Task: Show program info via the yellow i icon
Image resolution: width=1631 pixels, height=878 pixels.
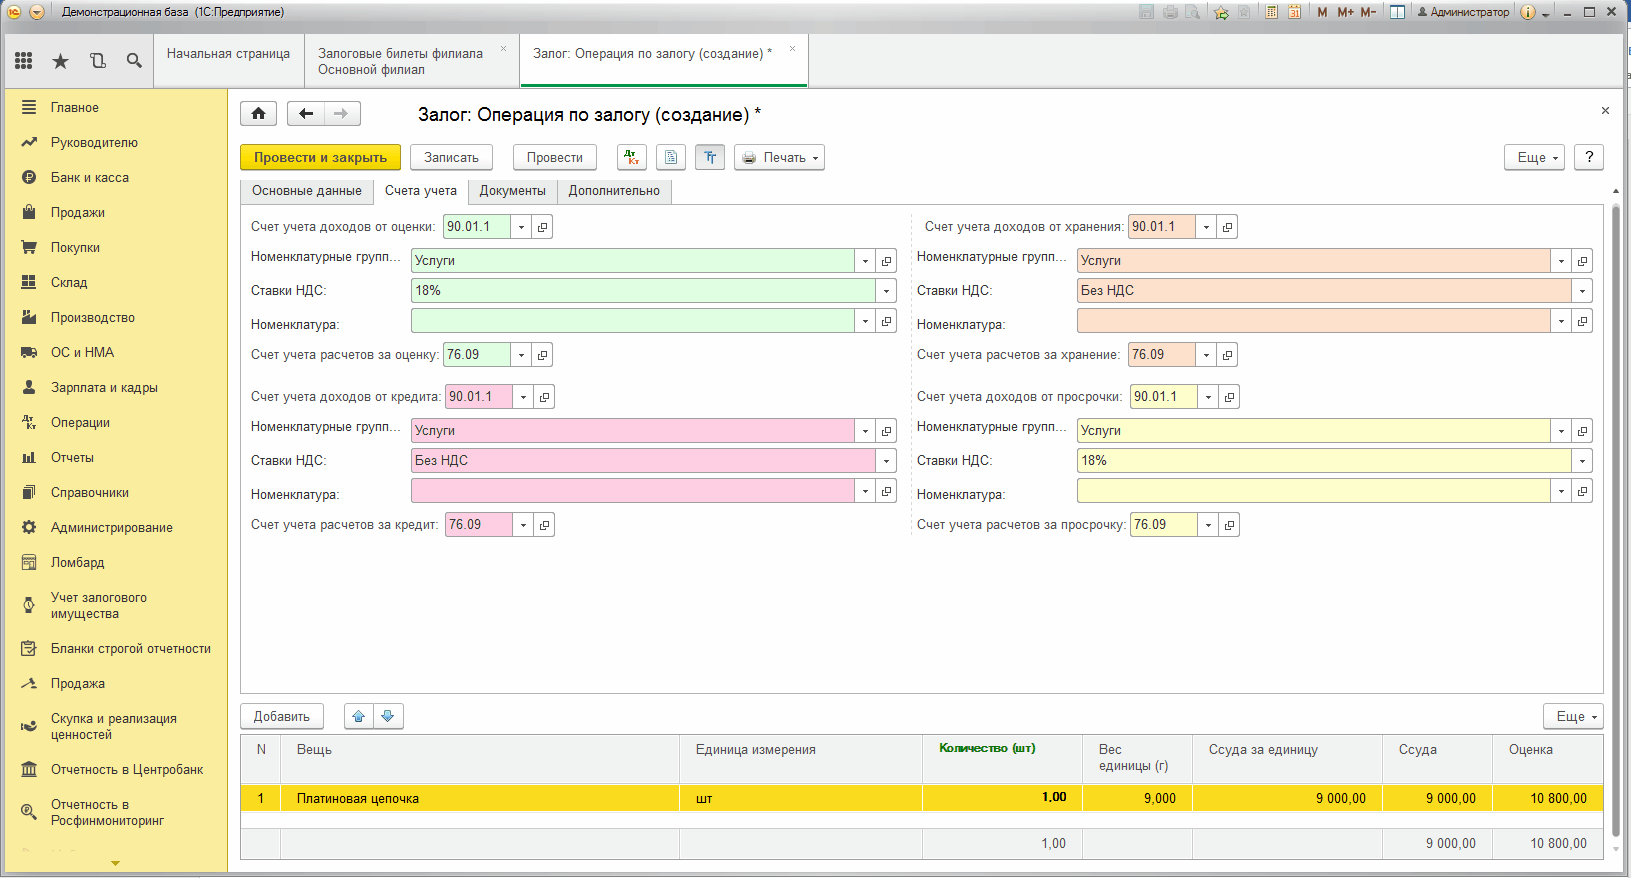Action: click(1528, 12)
